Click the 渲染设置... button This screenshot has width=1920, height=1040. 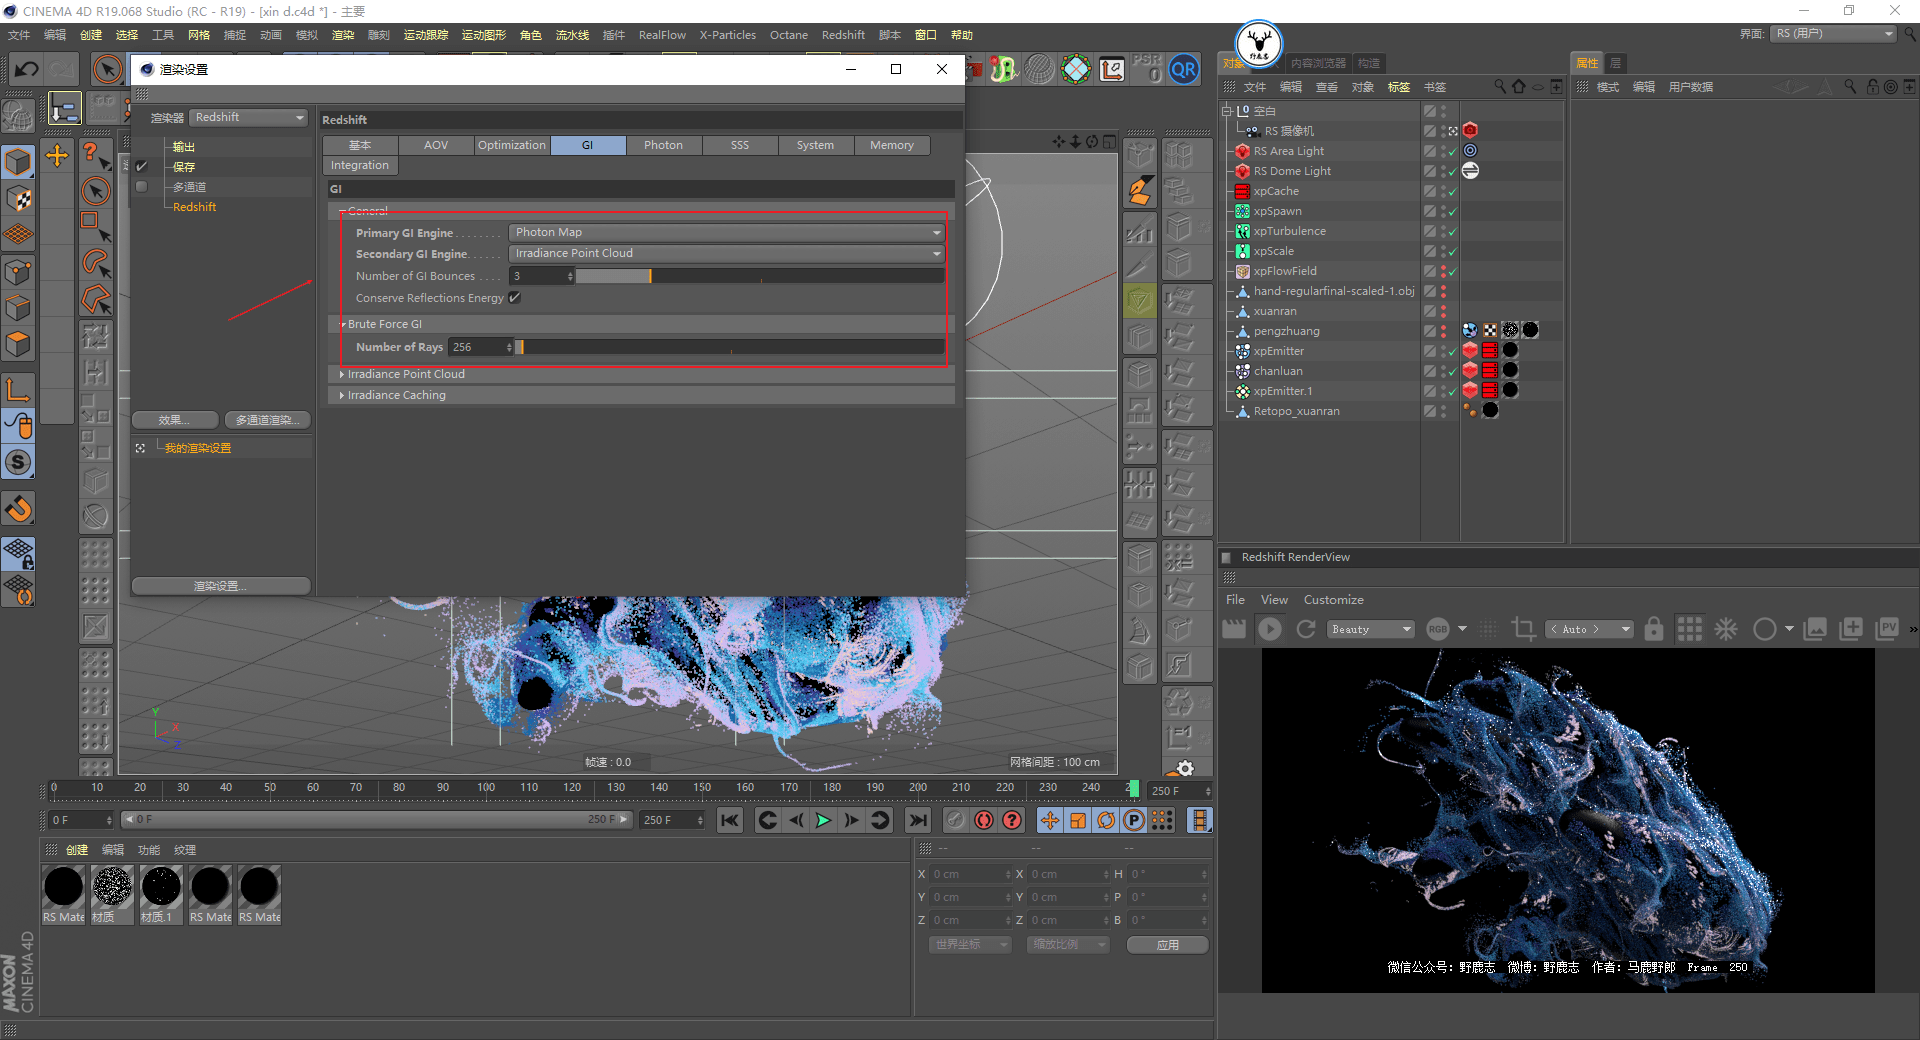(x=221, y=586)
